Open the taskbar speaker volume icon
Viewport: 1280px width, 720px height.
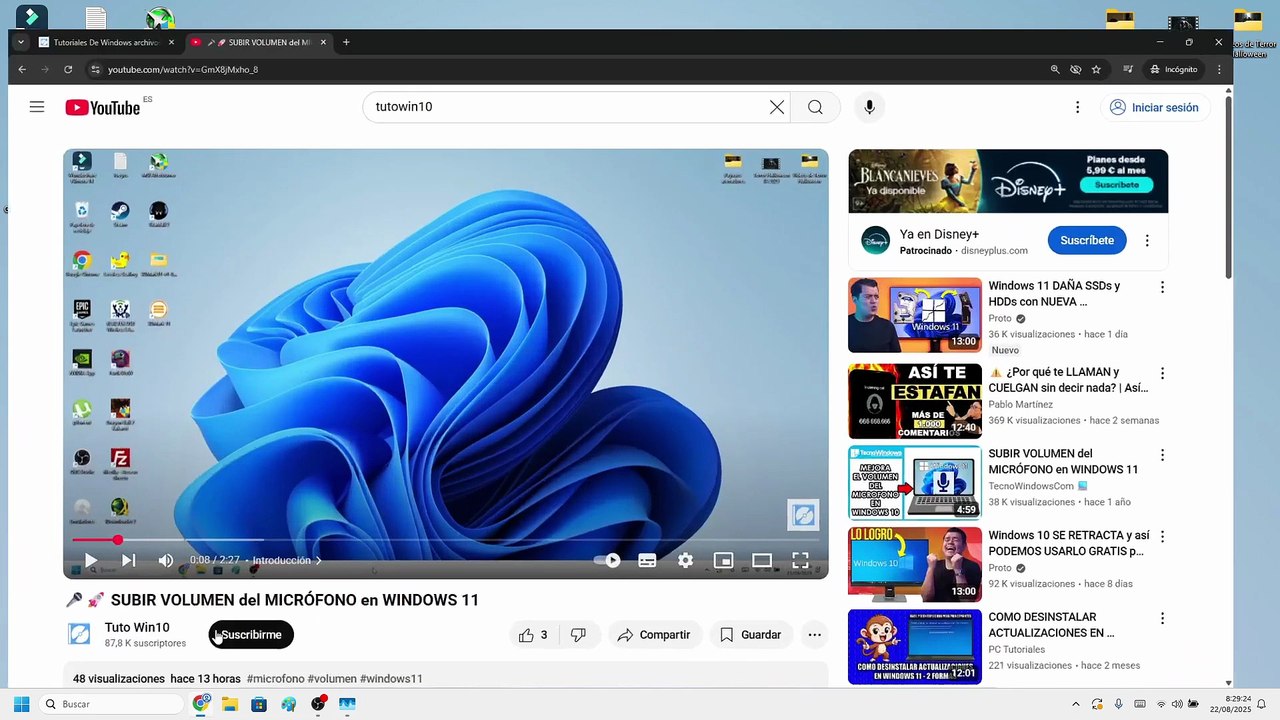1177,704
